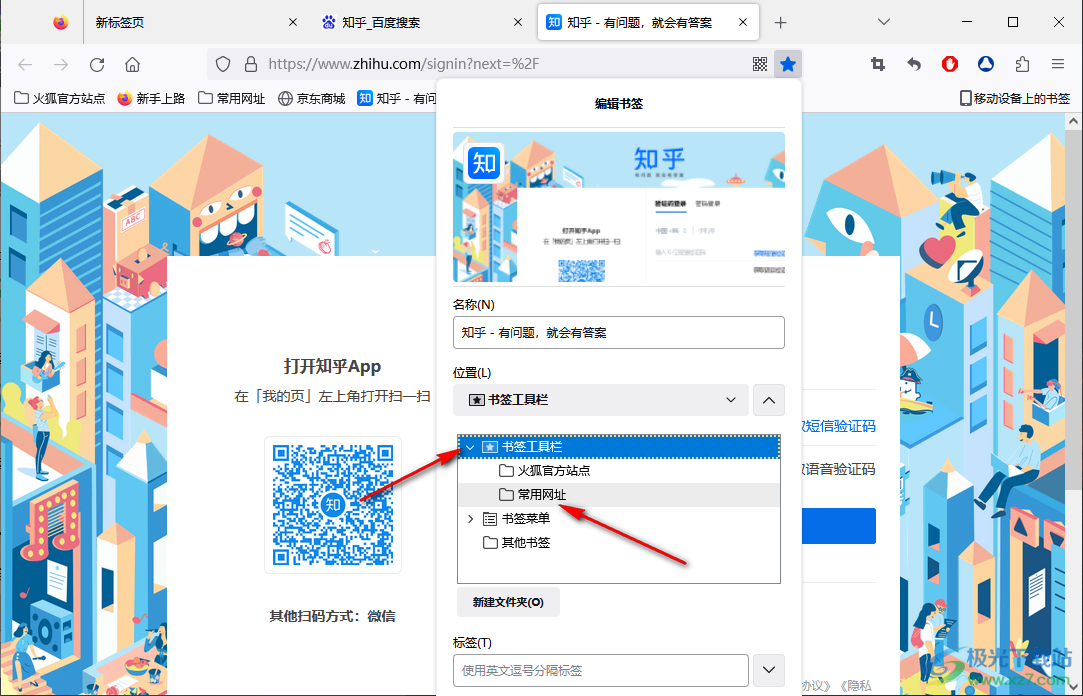1083x696 pixels.
Task: Close the 知乎_百度搜索 tab
Action: pyautogui.click(x=518, y=23)
